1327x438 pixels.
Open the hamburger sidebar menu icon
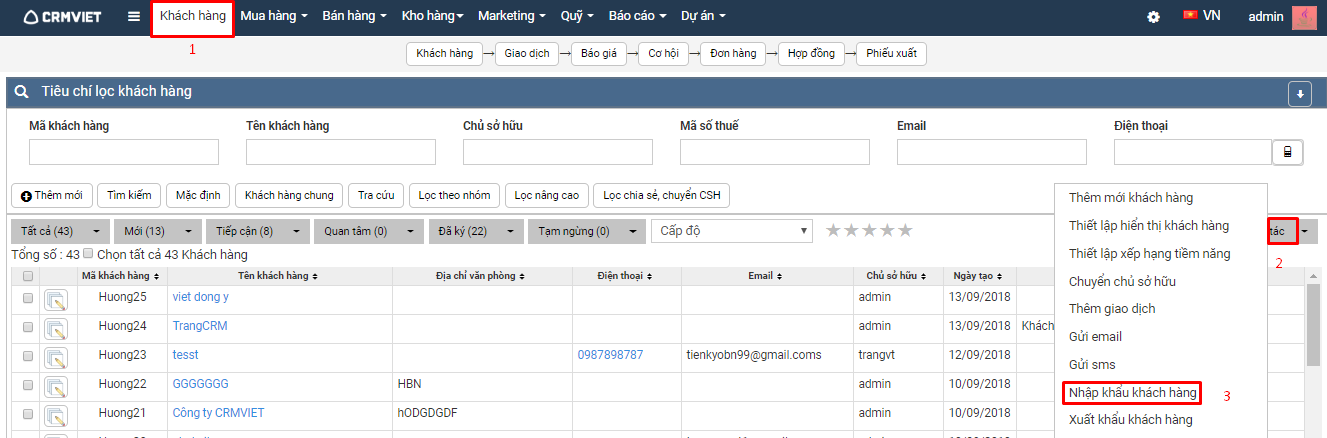[134, 16]
